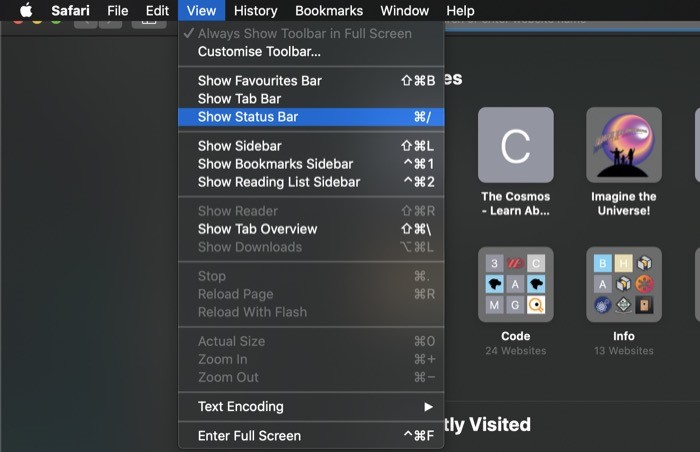Close the open View menu
The height and width of the screenshot is (452, 700).
(x=201, y=10)
